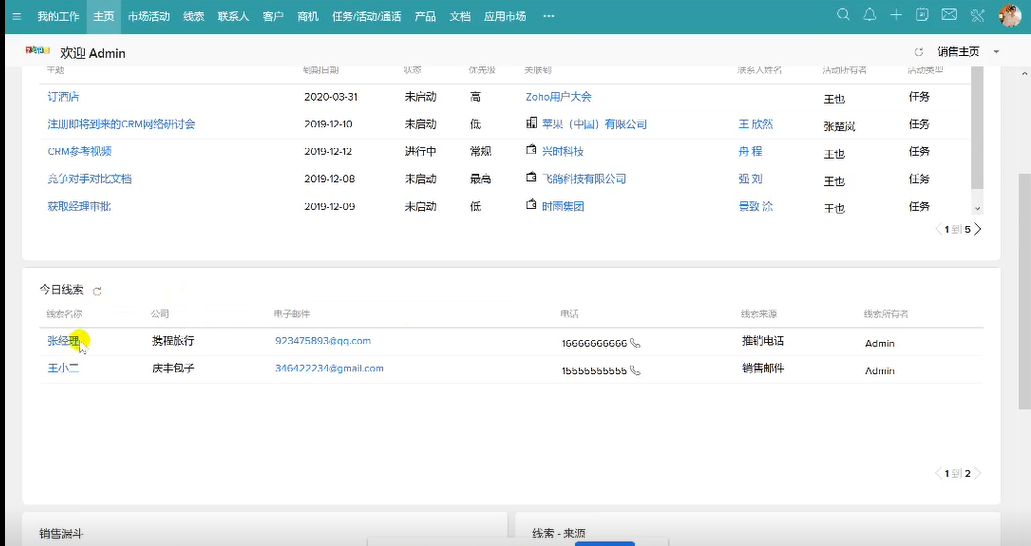Expand the more modules ellipsis menu
The height and width of the screenshot is (546, 1031).
pyautogui.click(x=548, y=16)
